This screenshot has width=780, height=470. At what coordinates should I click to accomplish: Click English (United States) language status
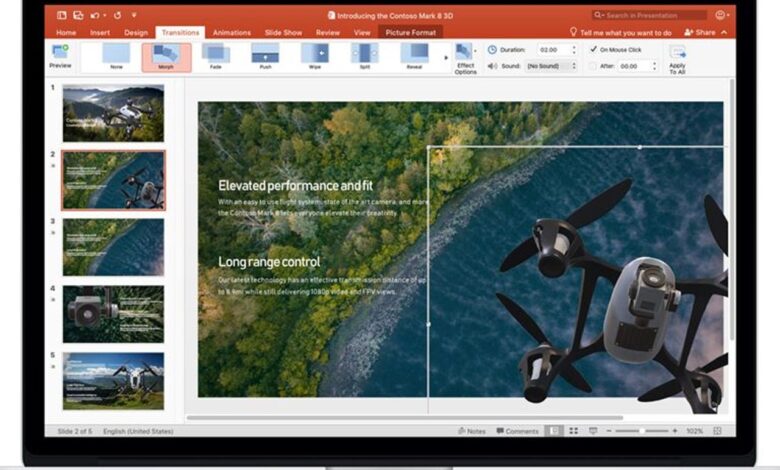point(138,431)
